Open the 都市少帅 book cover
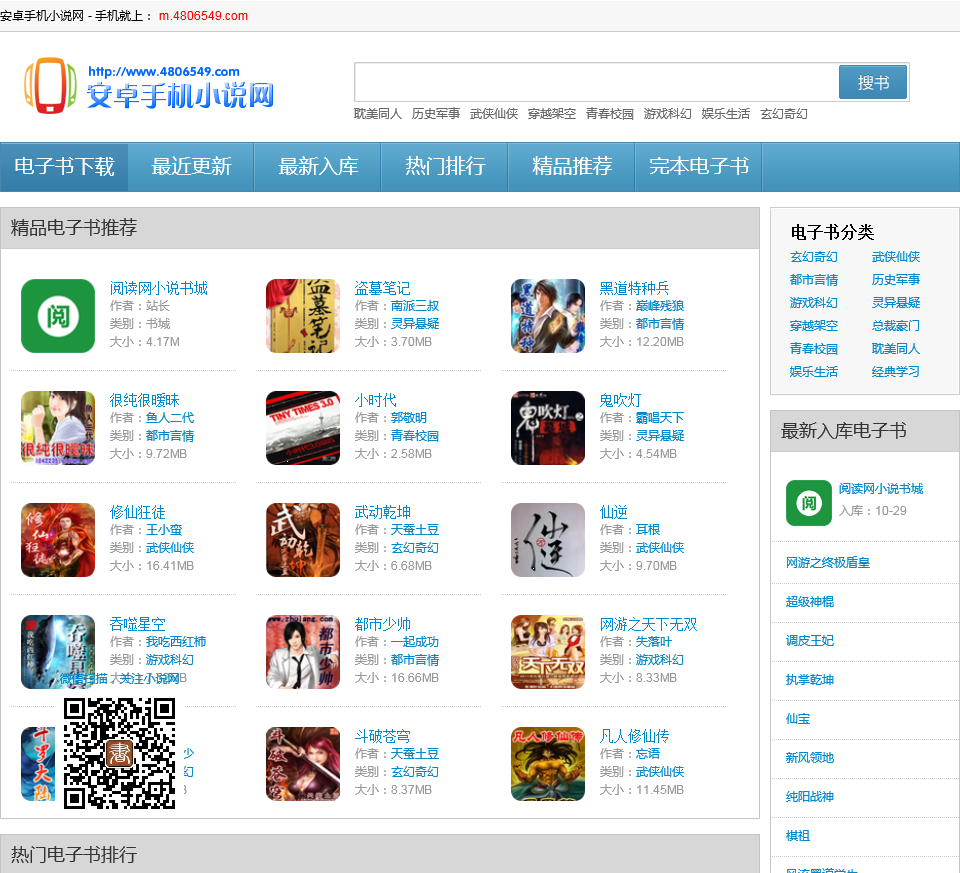The width and height of the screenshot is (960, 873). point(303,652)
